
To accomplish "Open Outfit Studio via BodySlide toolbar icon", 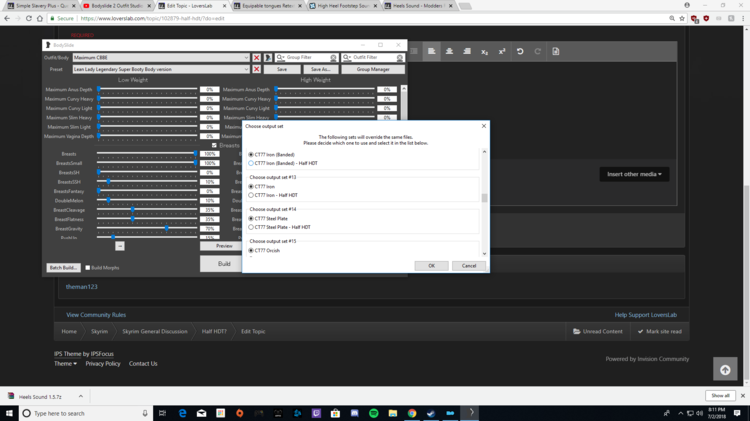I will click(268, 57).
